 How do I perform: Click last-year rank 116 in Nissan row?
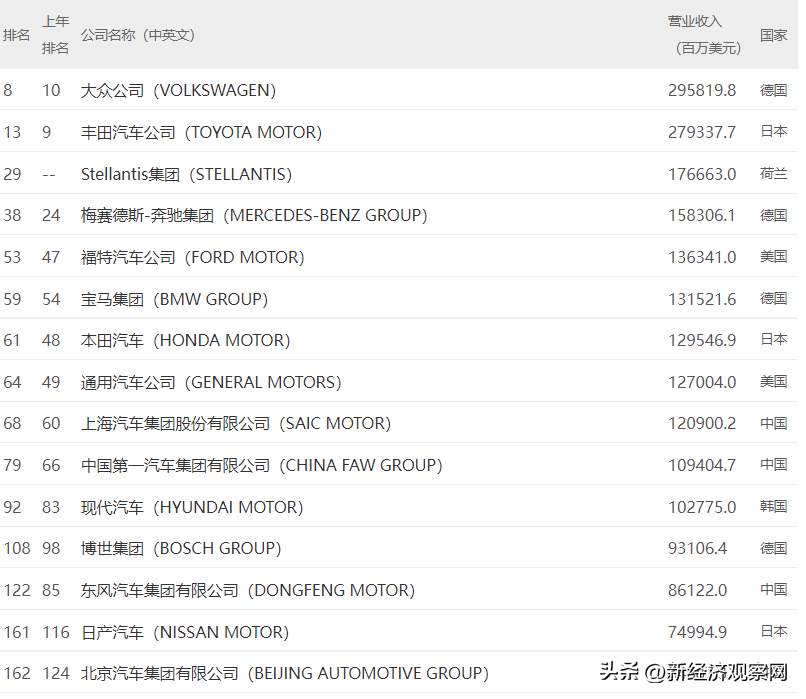[x=56, y=633]
